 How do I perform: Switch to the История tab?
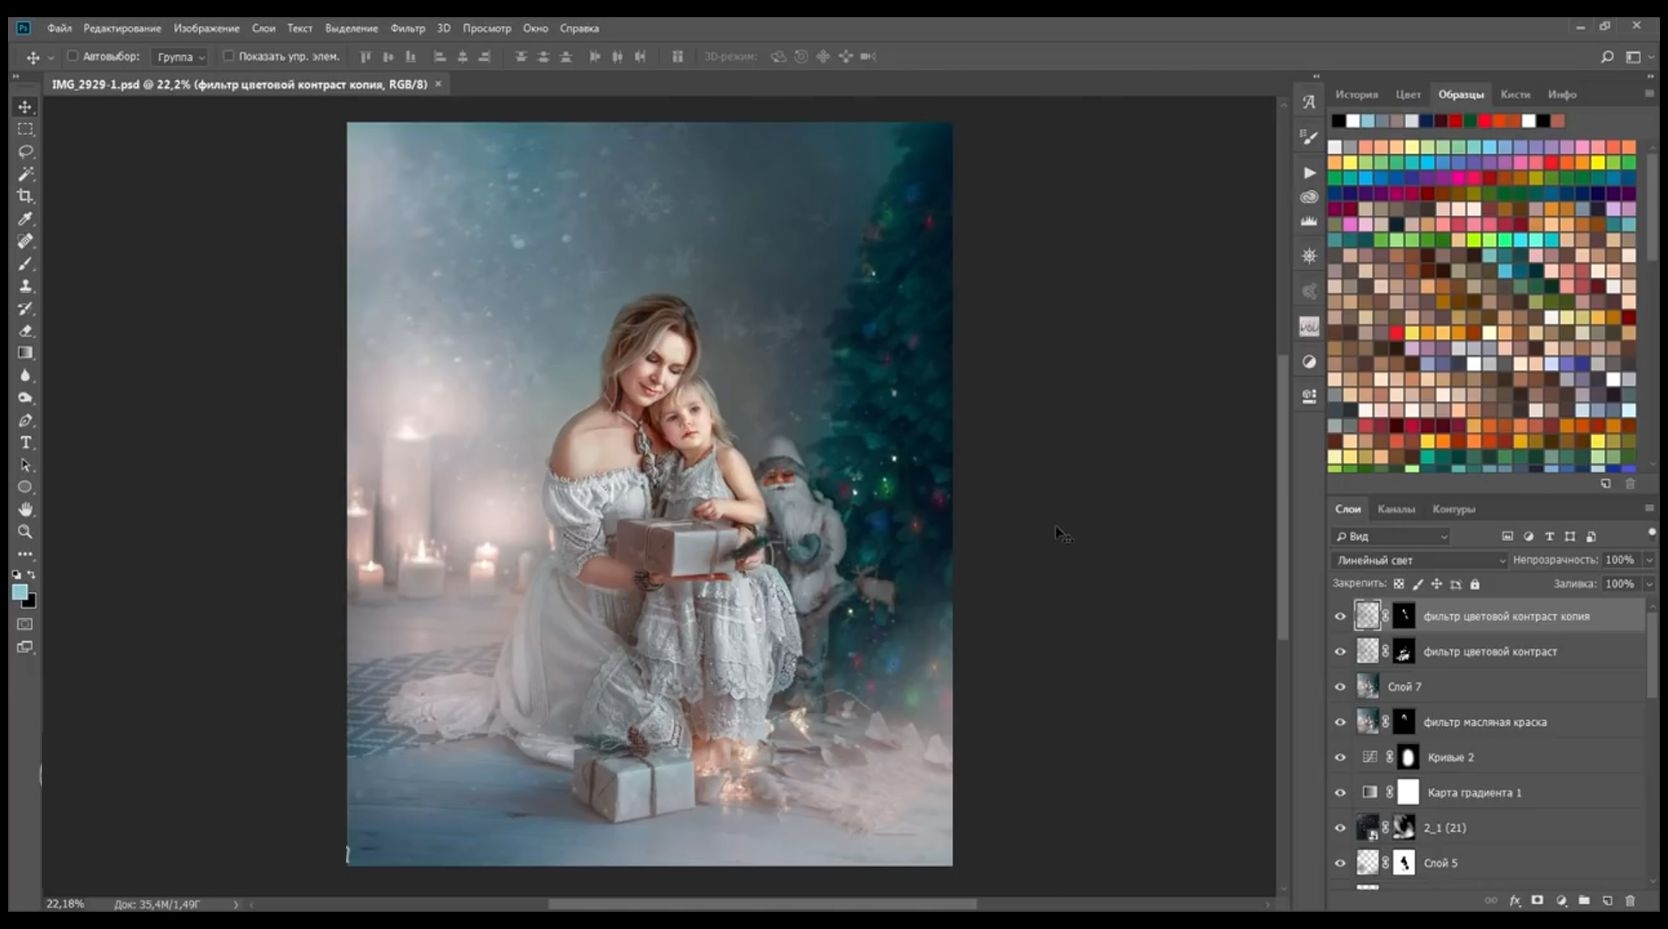click(1356, 94)
